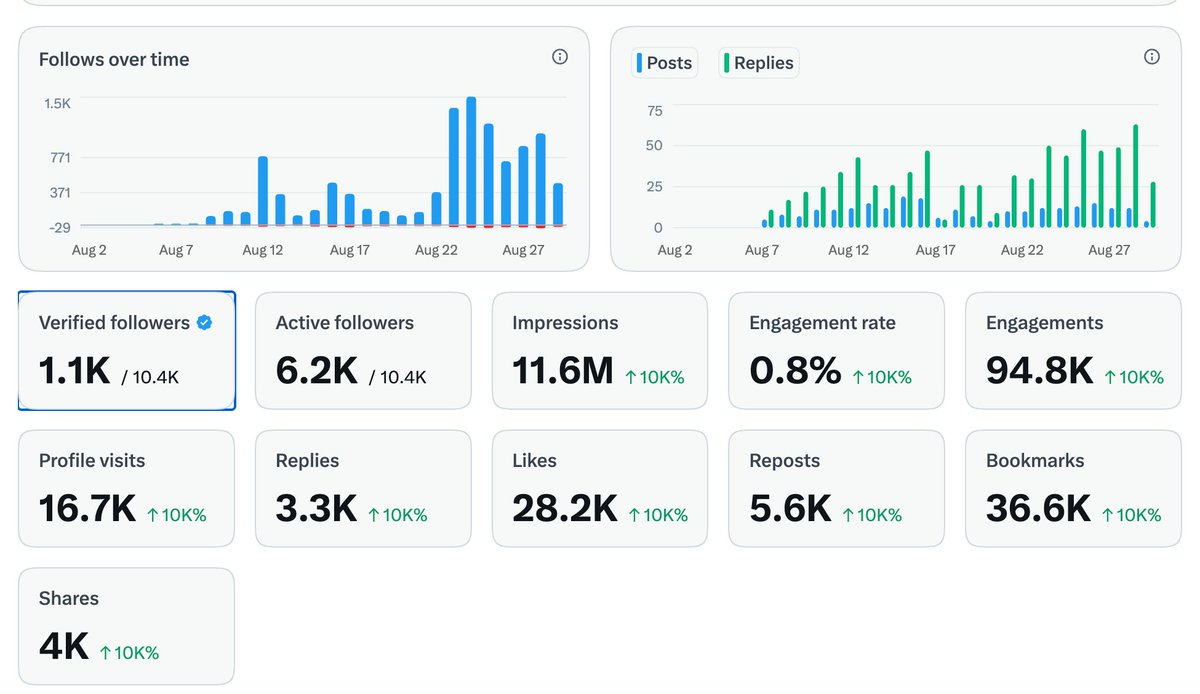This screenshot has width=1200, height=694.
Task: Select the Engagements card showing 94.8K
Action: (x=1073, y=351)
